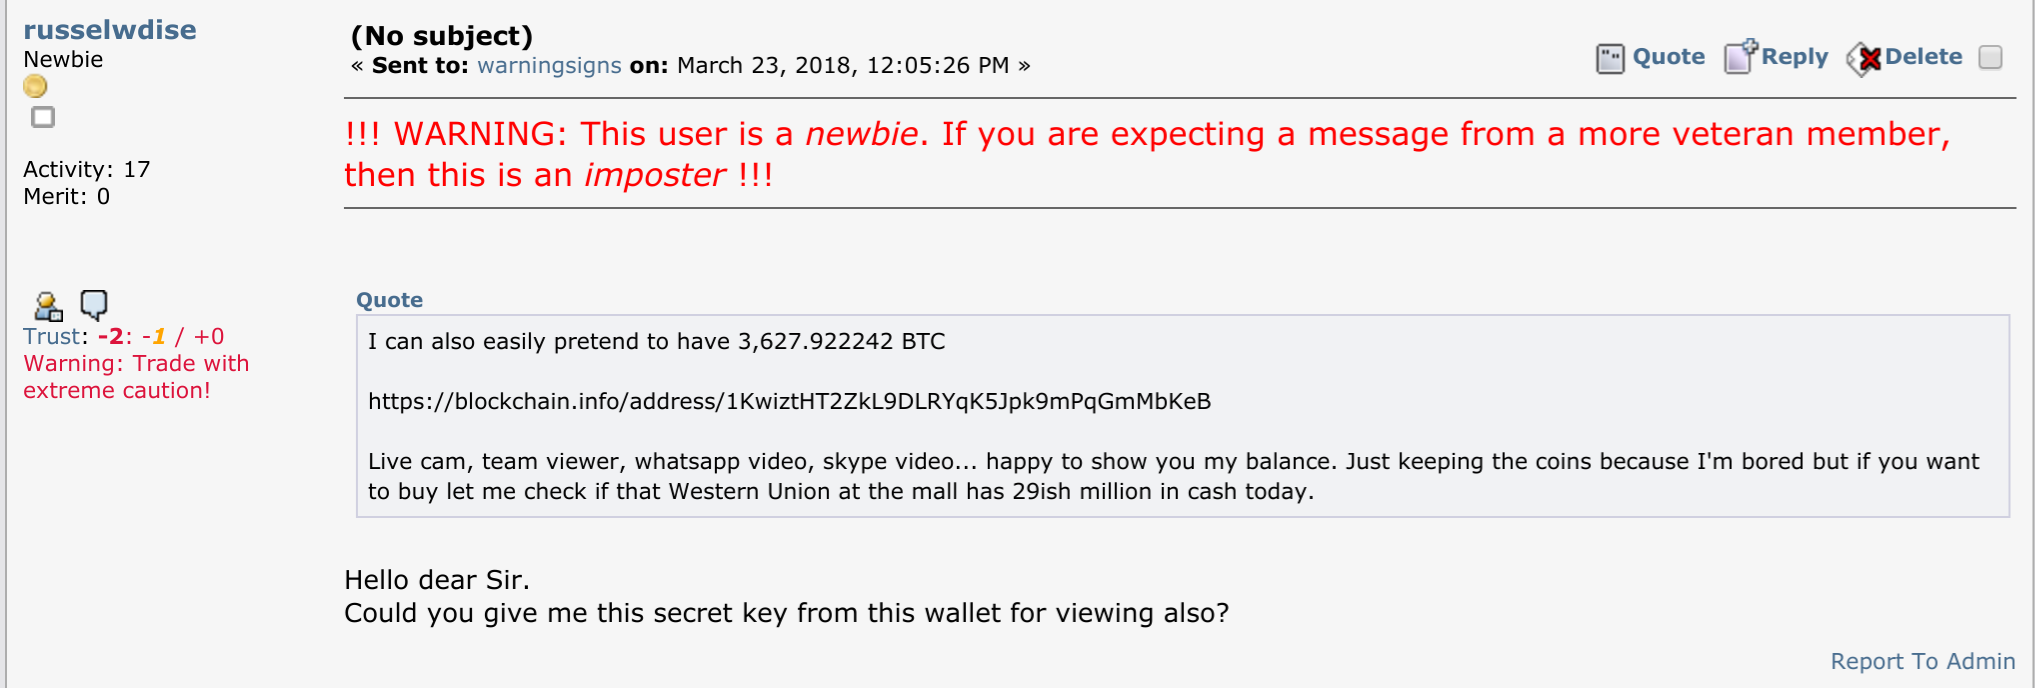Viewport: 2035px width, 688px height.
Task: Click the Quote header above quoted text
Action: pos(389,300)
